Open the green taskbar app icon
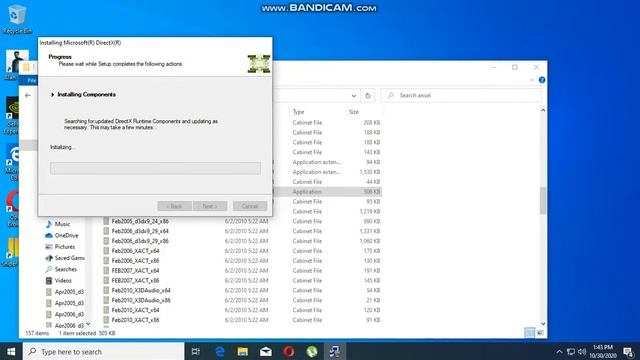Screen dimensions: 640x360 [312, 351]
